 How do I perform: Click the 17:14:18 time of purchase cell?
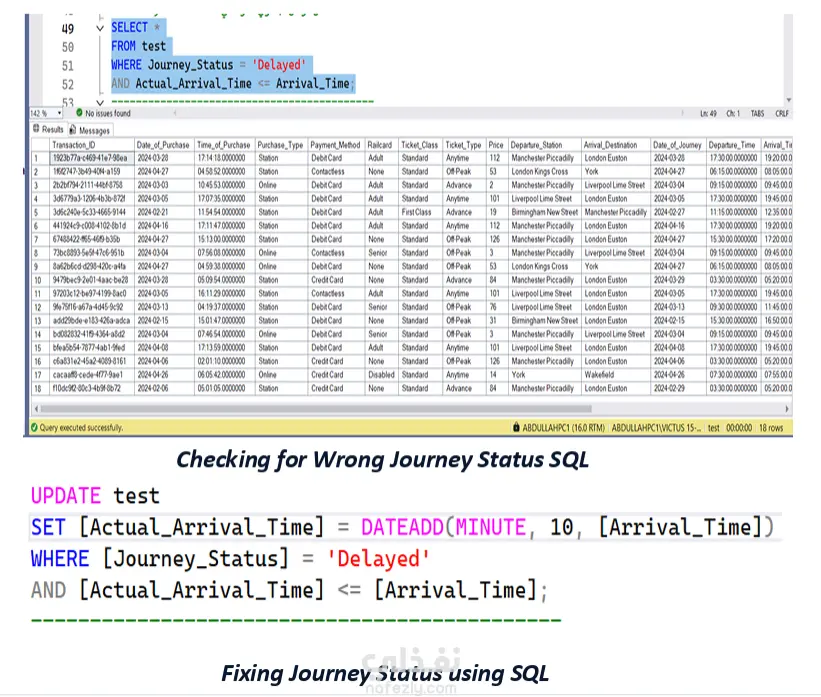(x=224, y=158)
